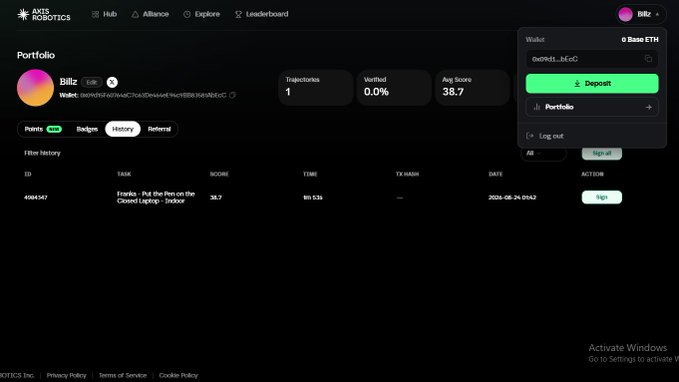Click the trajectory ID 4984347

tap(36, 197)
